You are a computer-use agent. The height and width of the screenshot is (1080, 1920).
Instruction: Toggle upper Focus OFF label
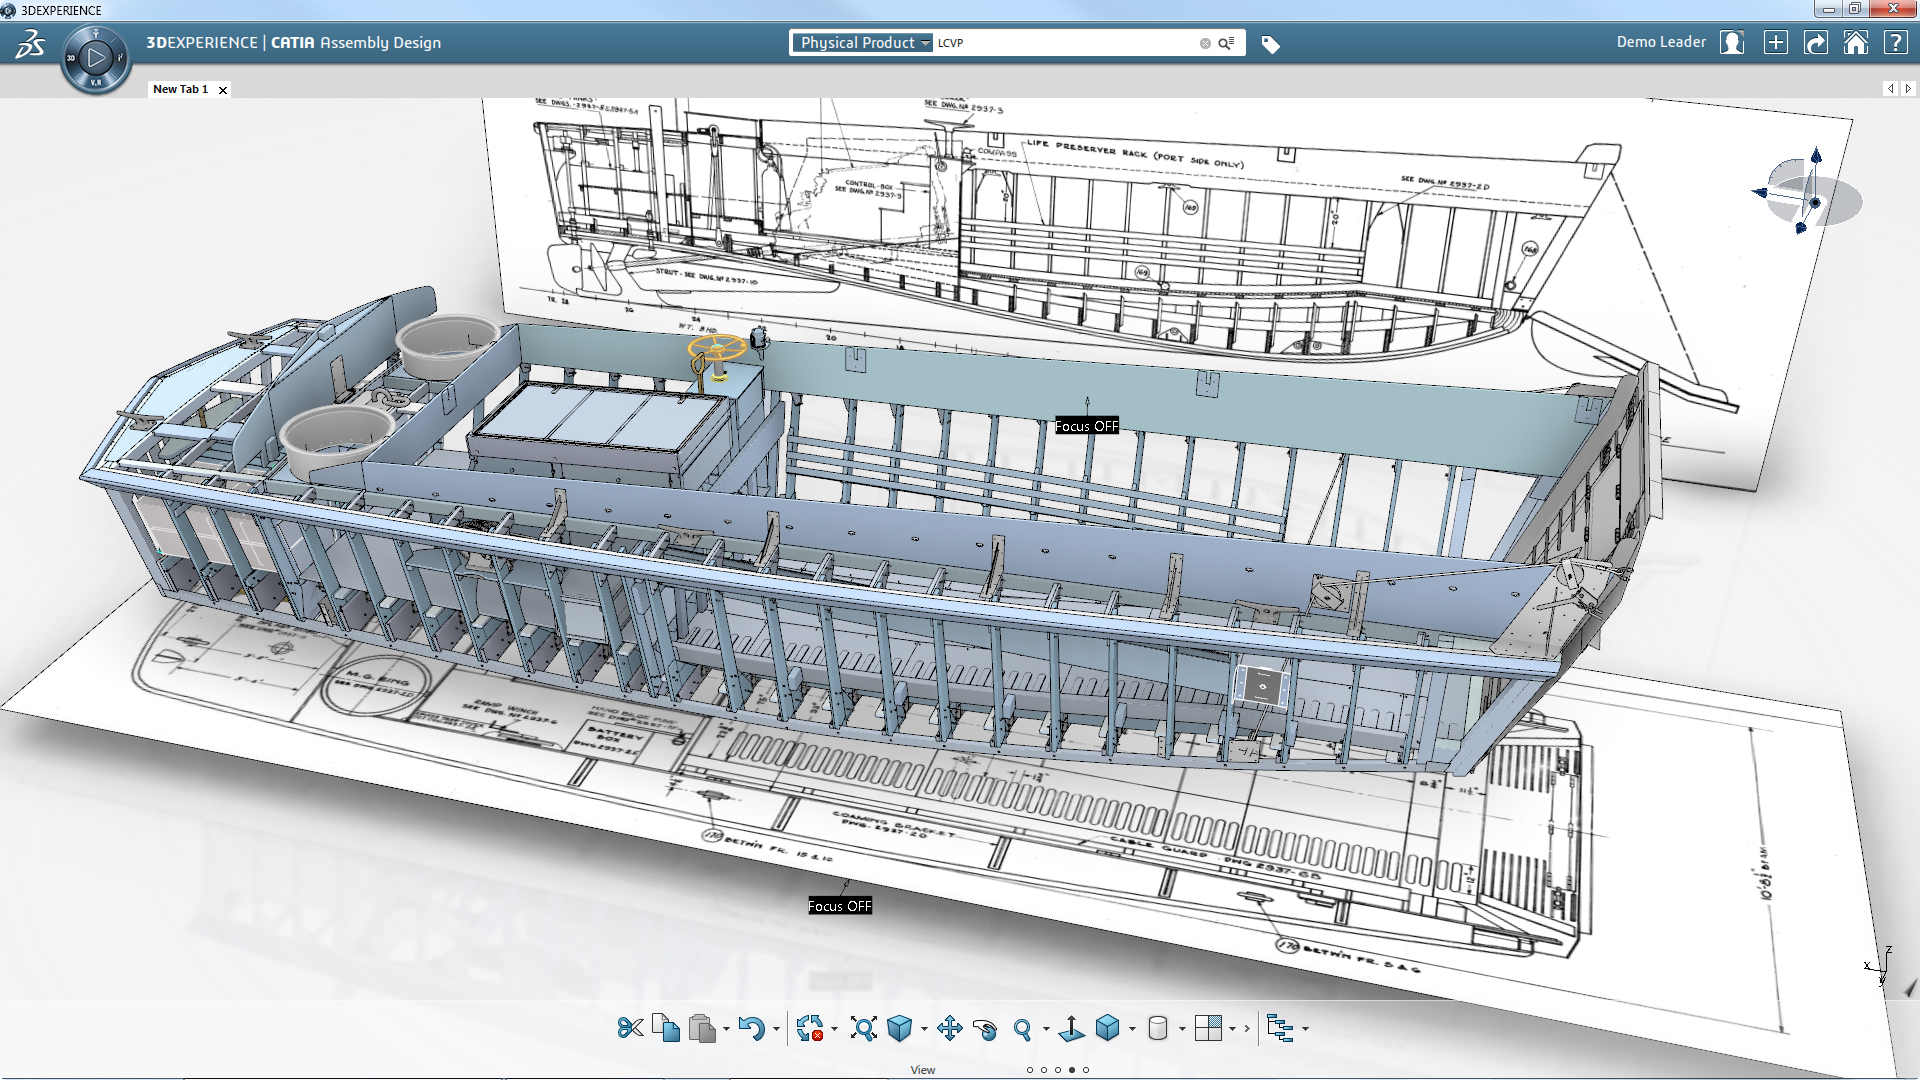pyautogui.click(x=1086, y=426)
